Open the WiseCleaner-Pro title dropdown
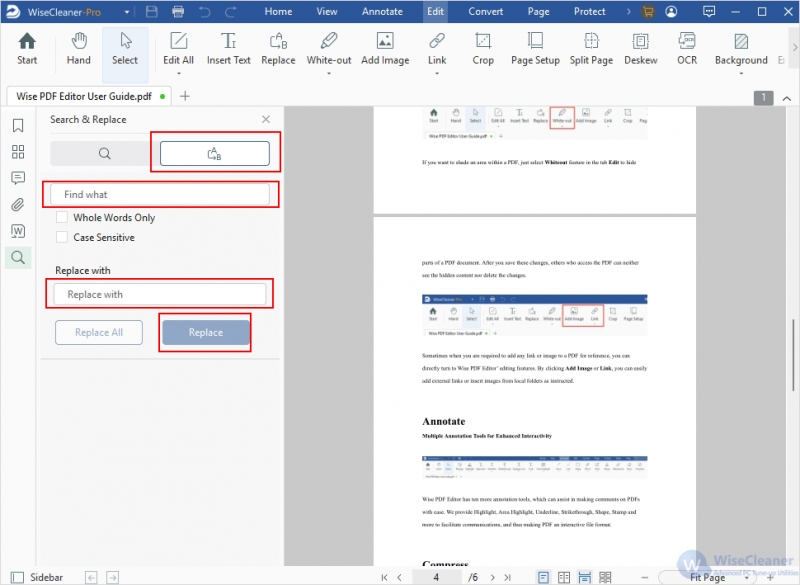This screenshot has width=800, height=585. click(x=127, y=12)
